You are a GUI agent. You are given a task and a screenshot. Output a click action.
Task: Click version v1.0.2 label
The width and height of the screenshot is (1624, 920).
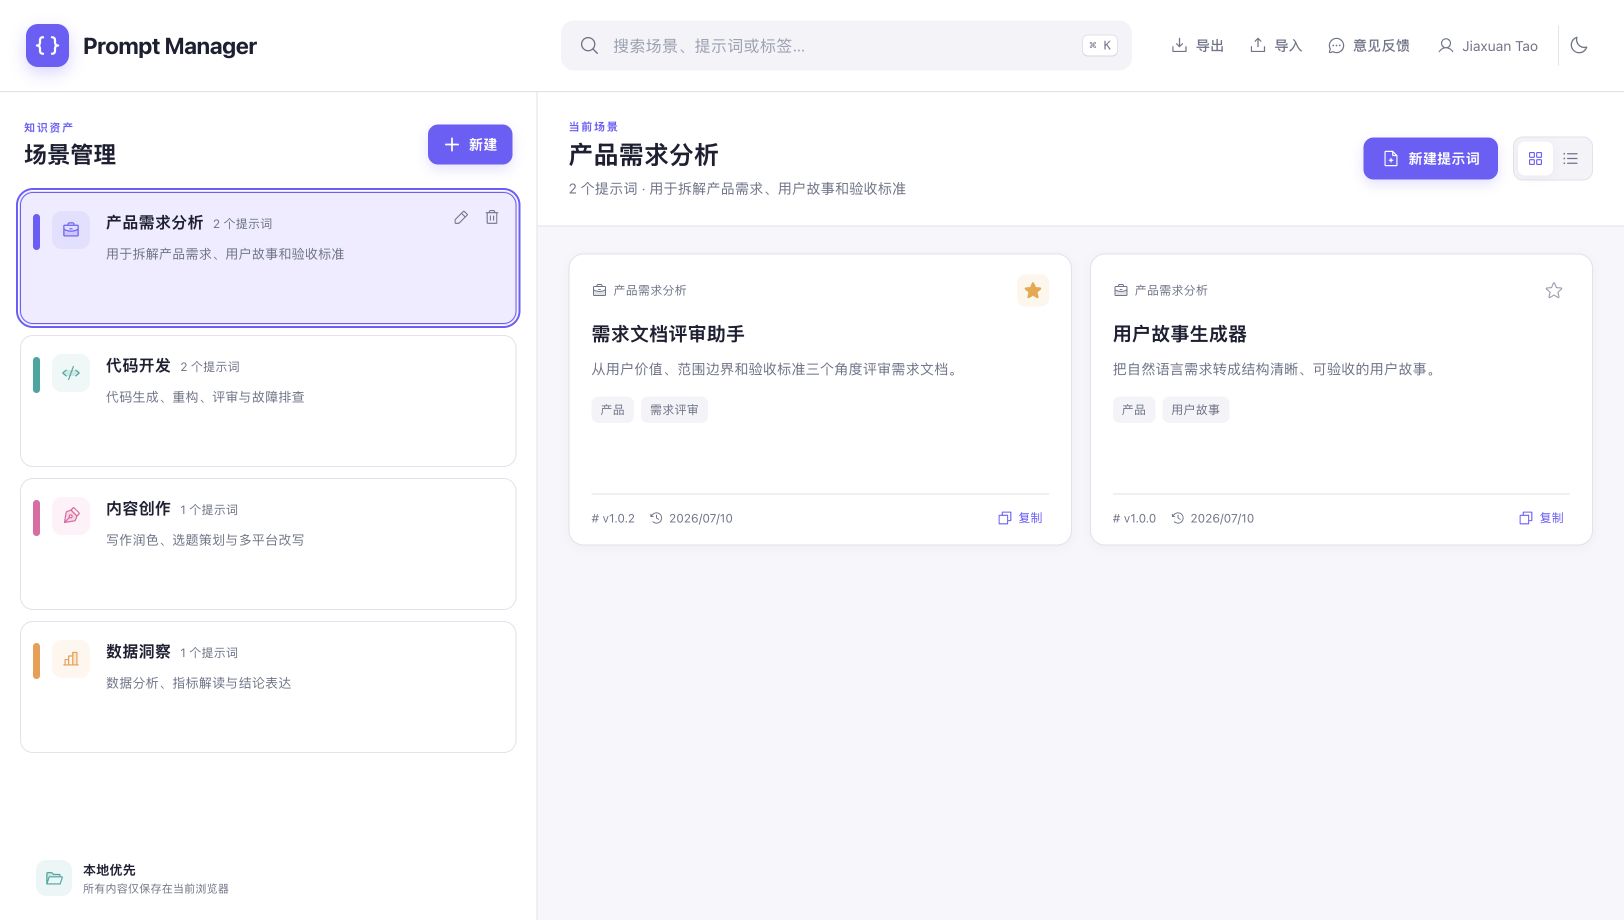tap(613, 518)
